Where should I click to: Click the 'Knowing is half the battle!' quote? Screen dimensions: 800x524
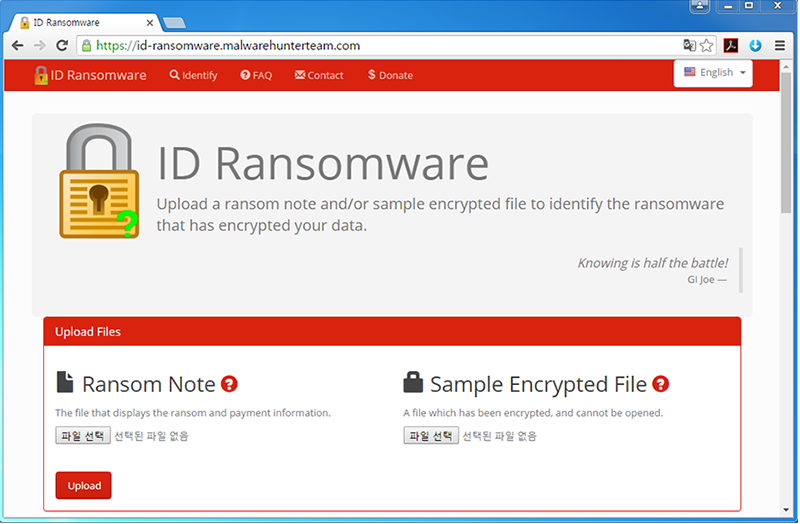[x=653, y=263]
